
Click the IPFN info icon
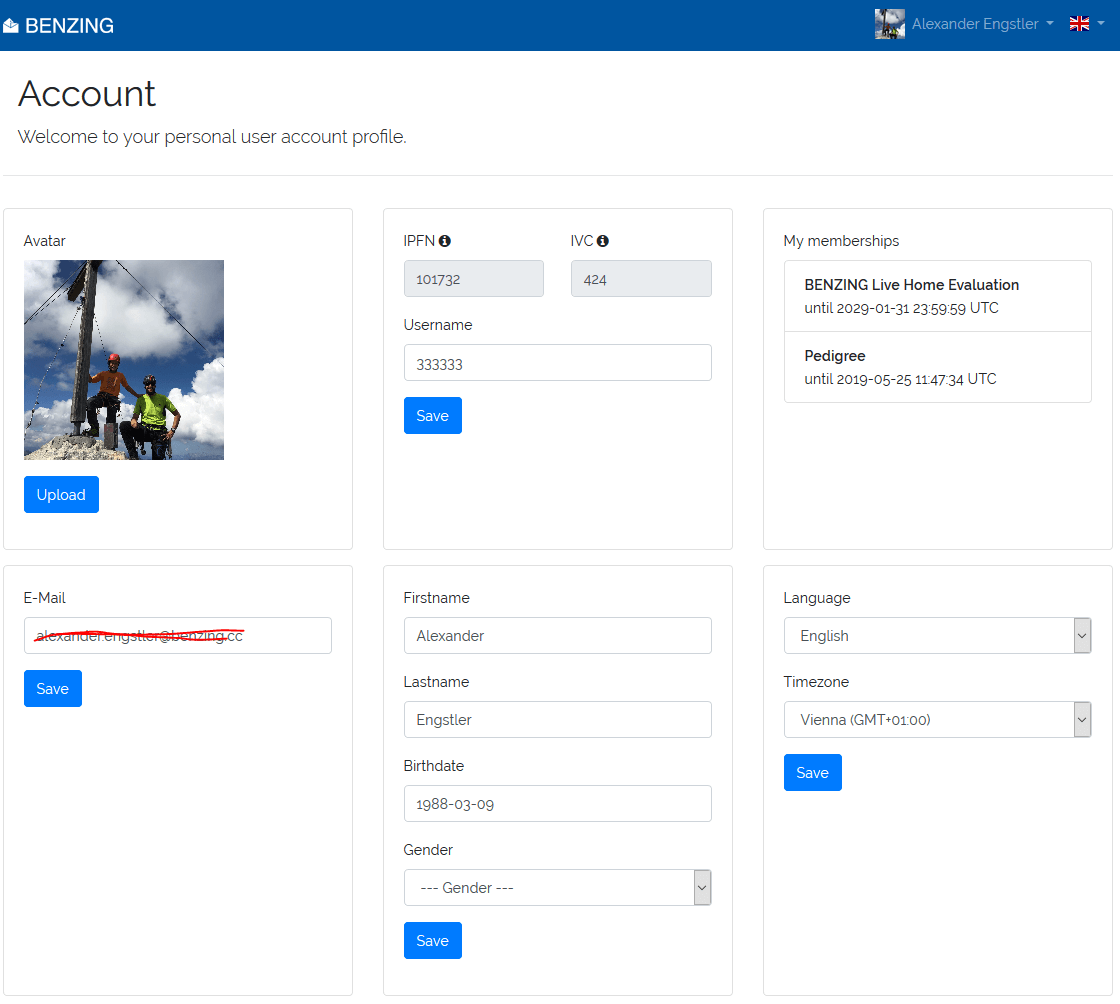click(444, 241)
